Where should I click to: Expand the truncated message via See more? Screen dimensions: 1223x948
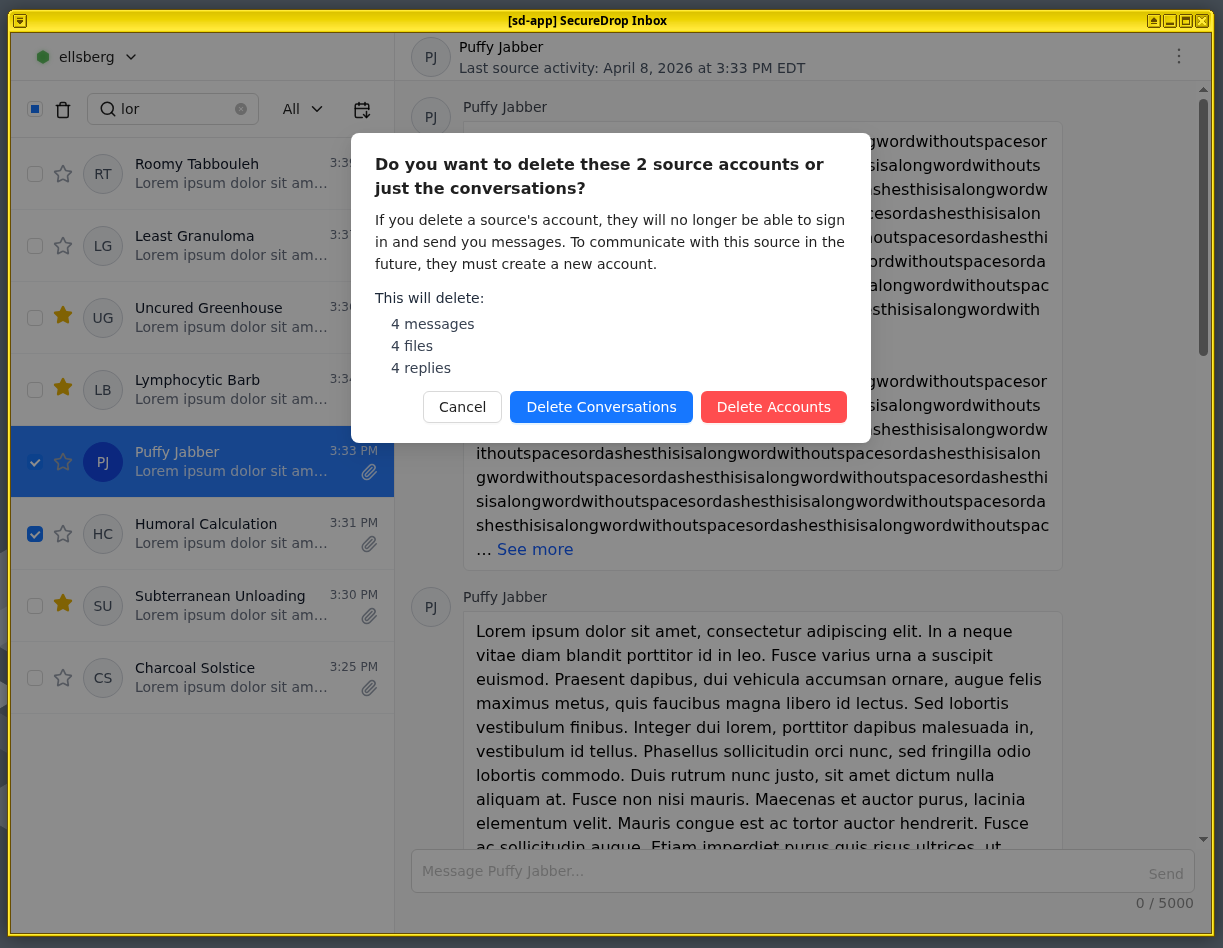[535, 549]
